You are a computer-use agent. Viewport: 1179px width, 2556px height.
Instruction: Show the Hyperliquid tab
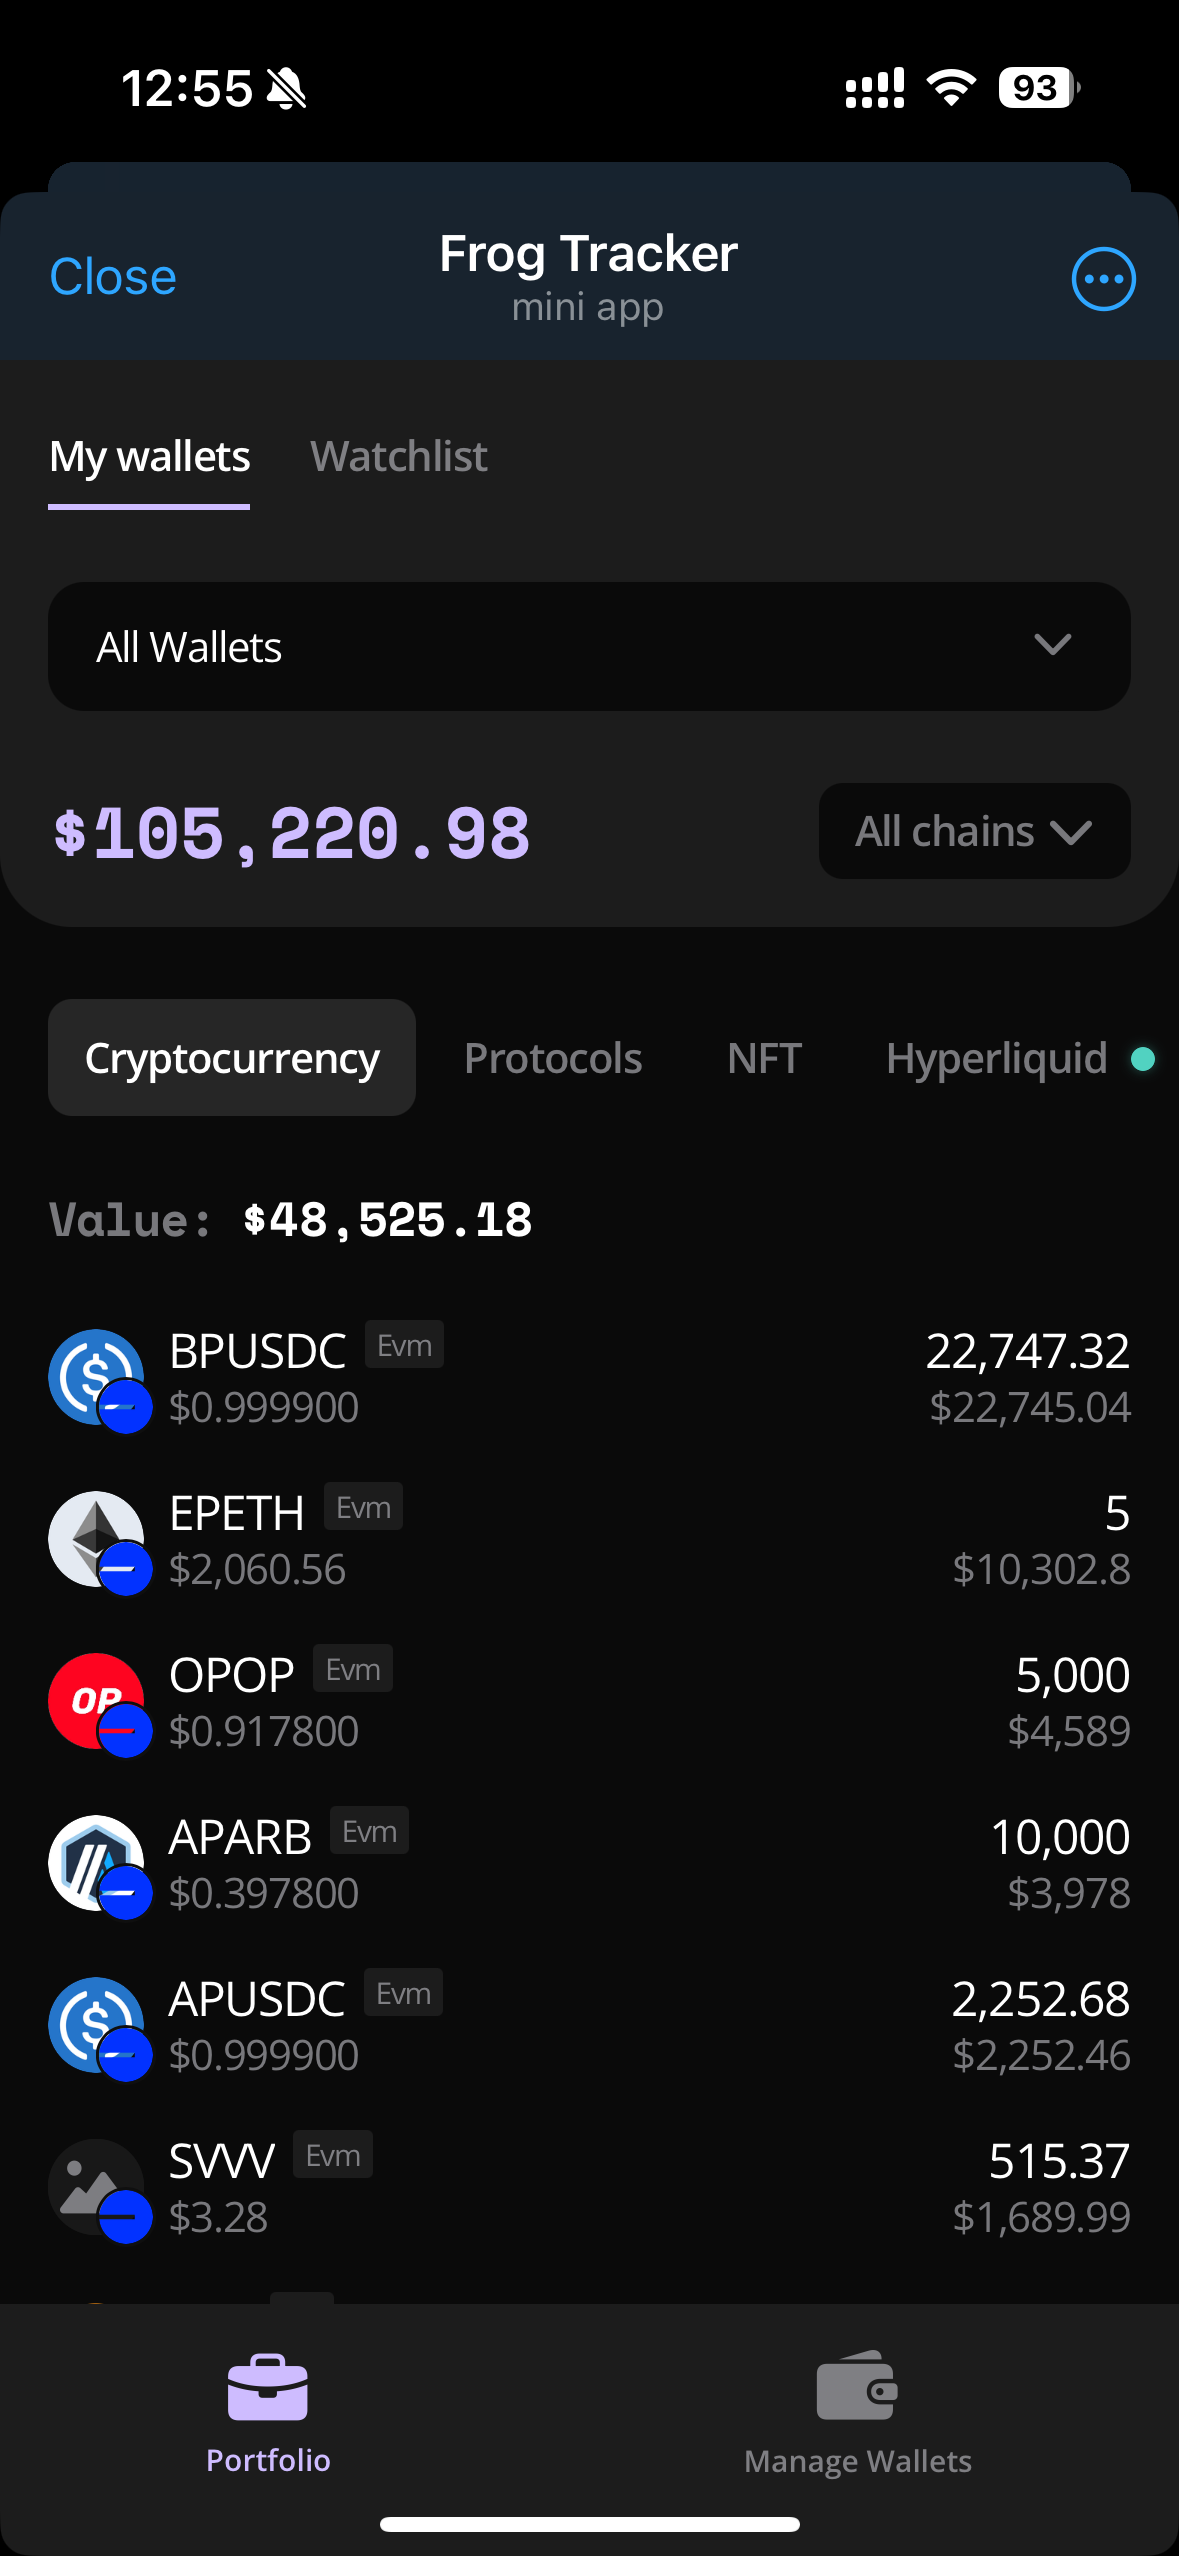(998, 1058)
